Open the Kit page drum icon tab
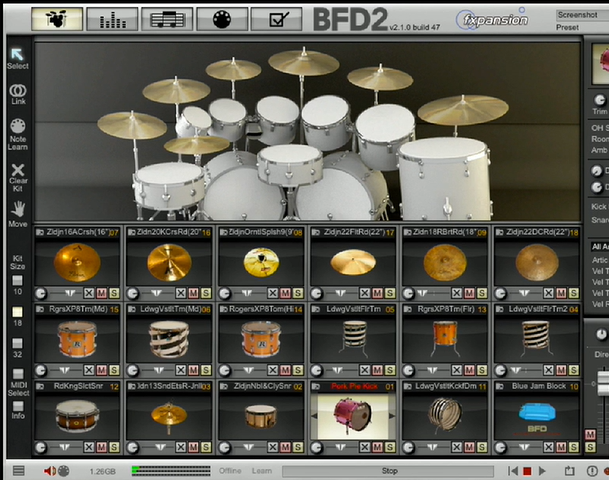The height and width of the screenshot is (480, 609). point(57,18)
